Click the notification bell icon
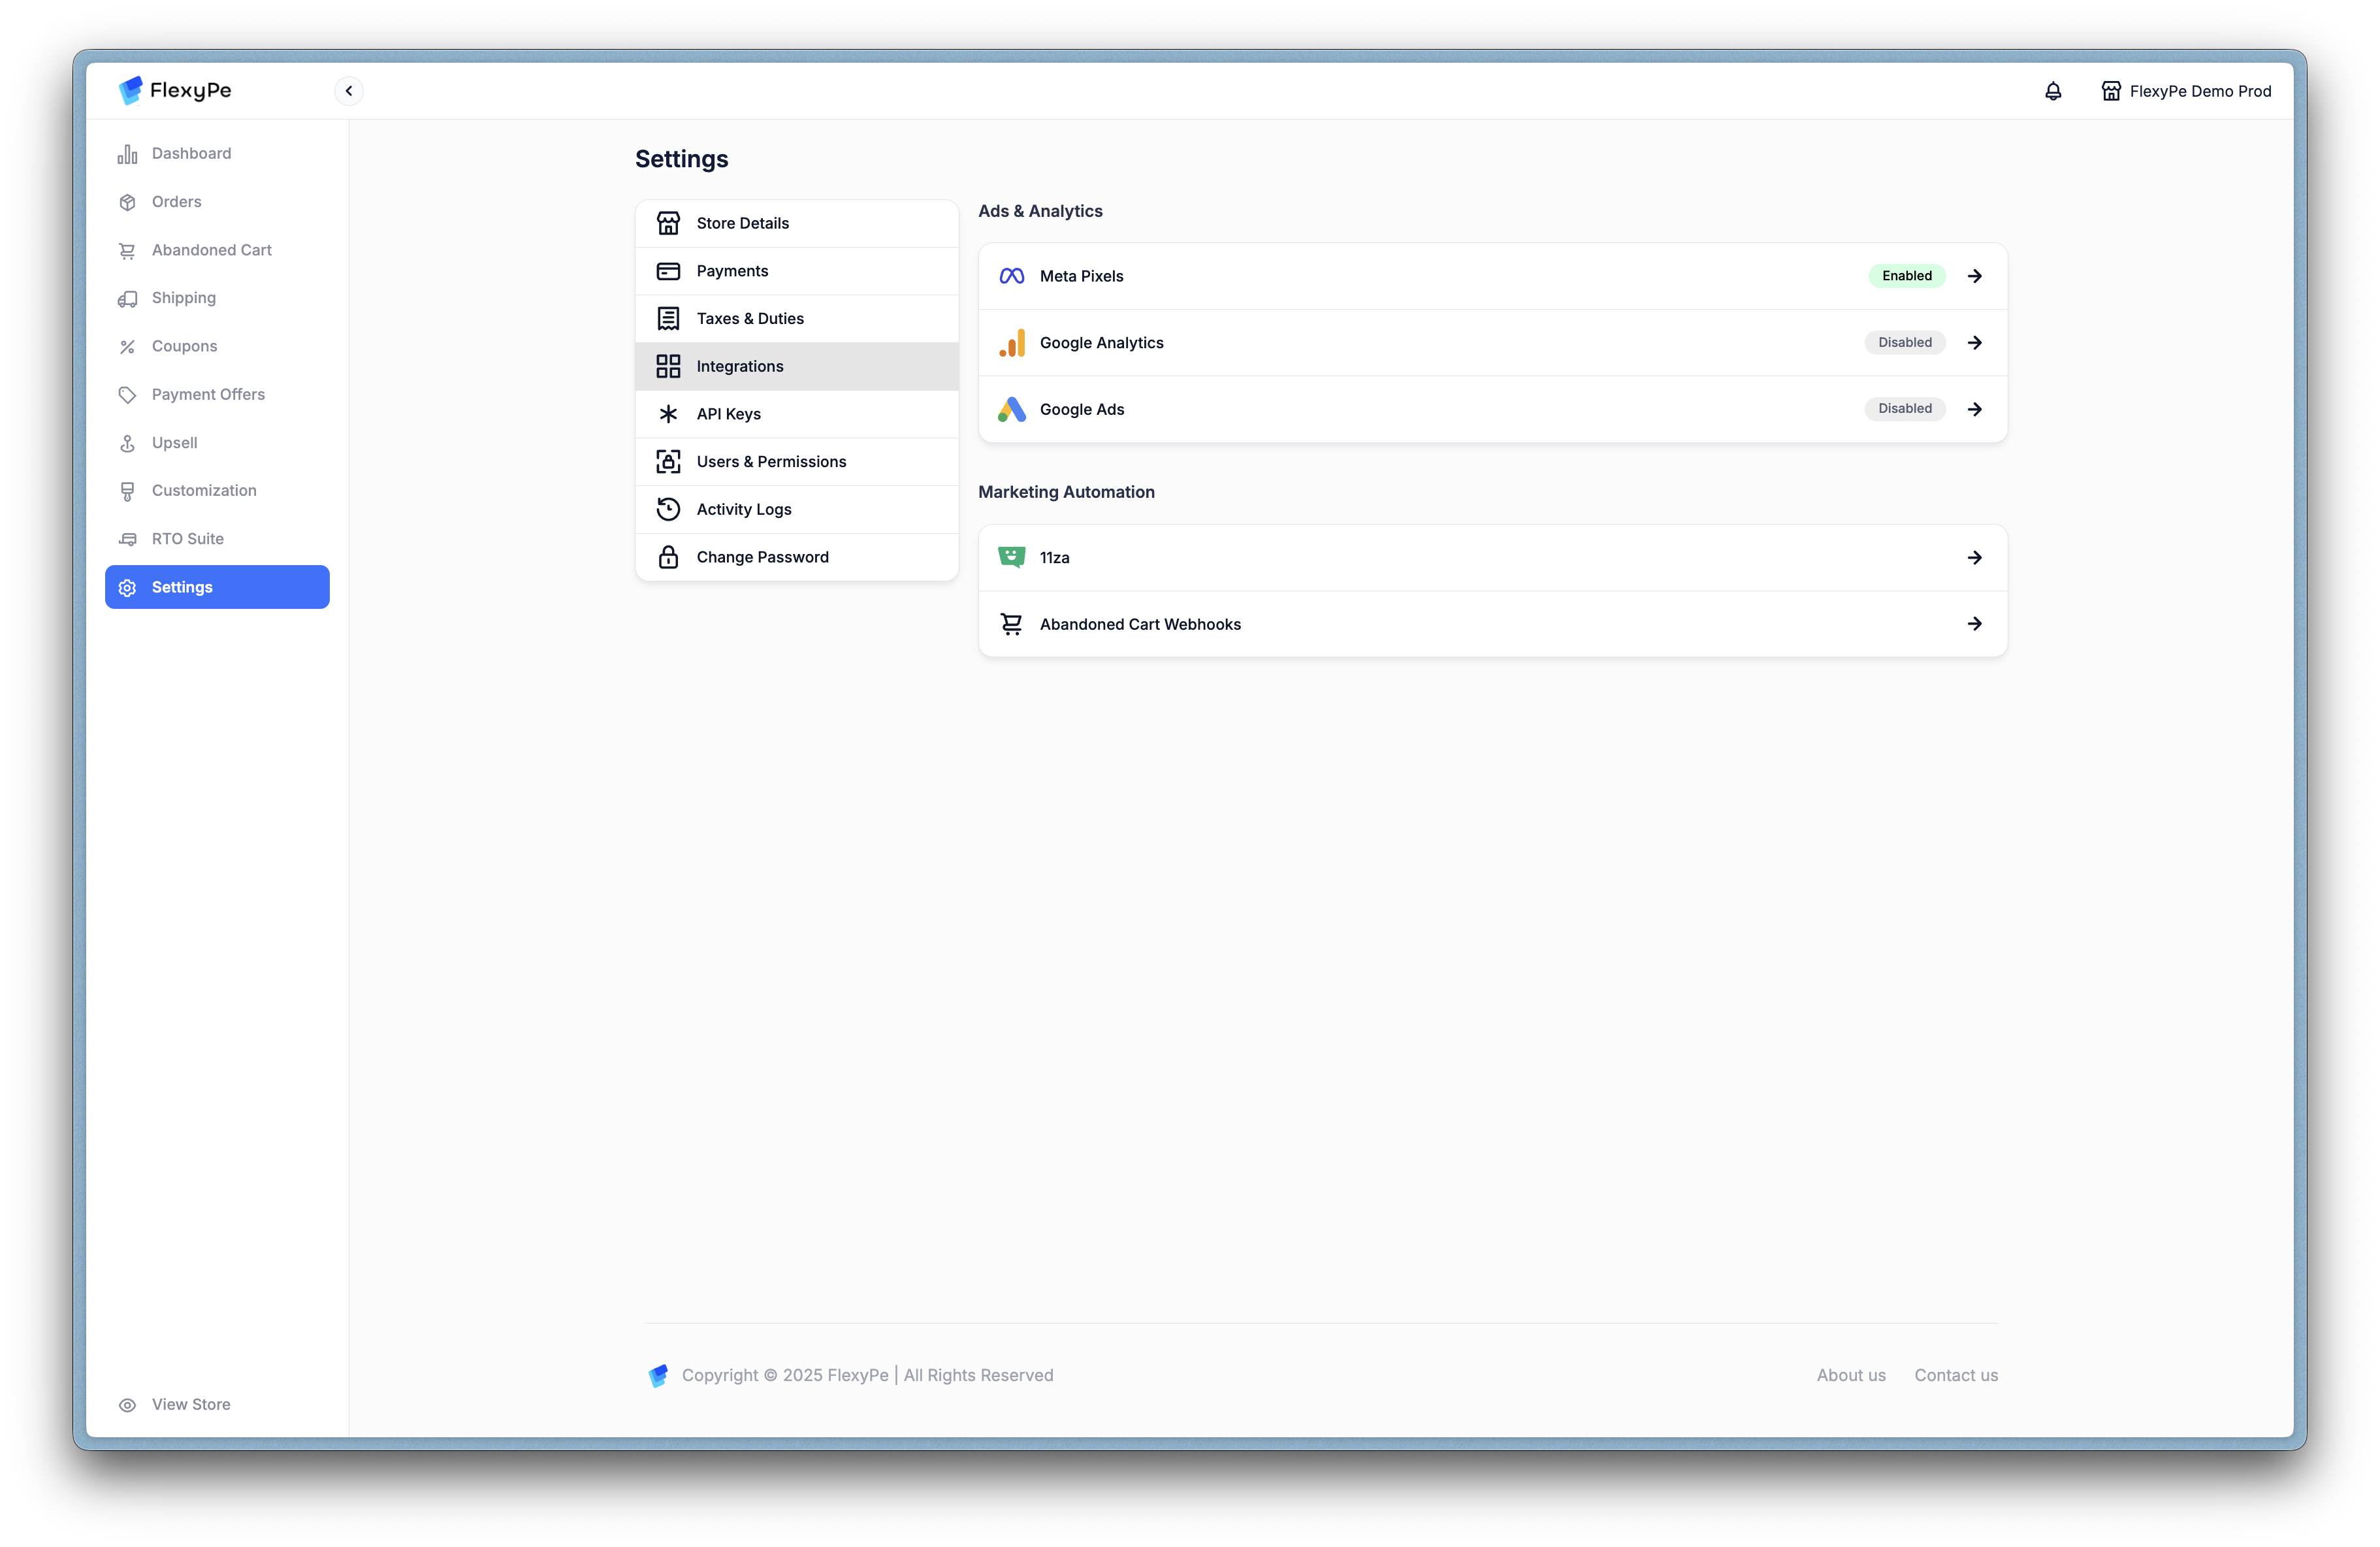This screenshot has width=2380, height=1547. coord(2053,91)
